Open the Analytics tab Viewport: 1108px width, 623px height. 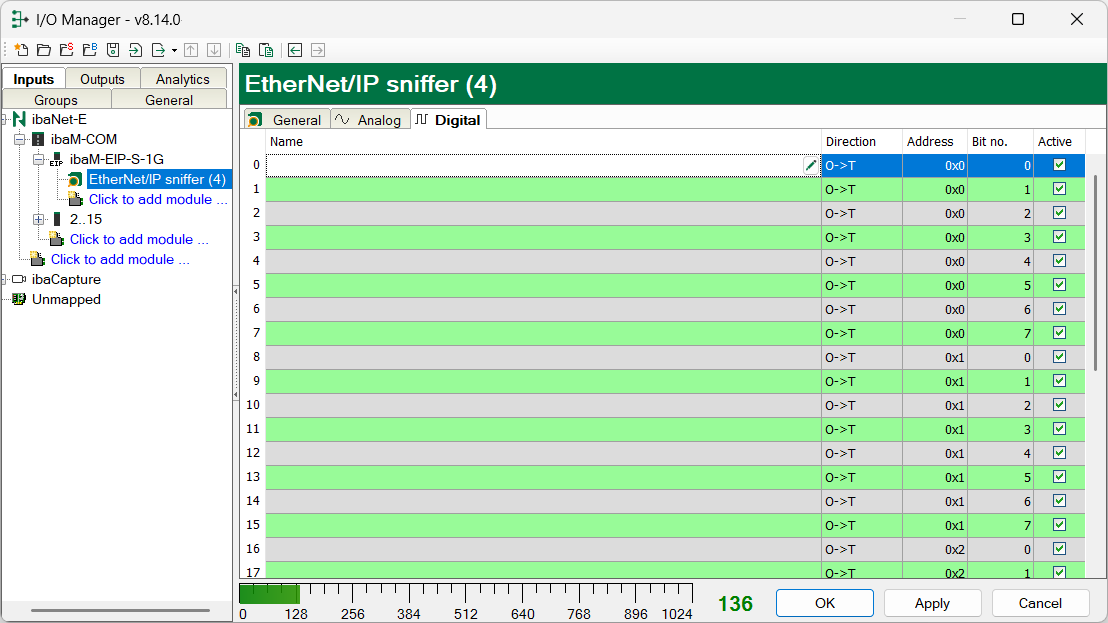click(x=183, y=79)
